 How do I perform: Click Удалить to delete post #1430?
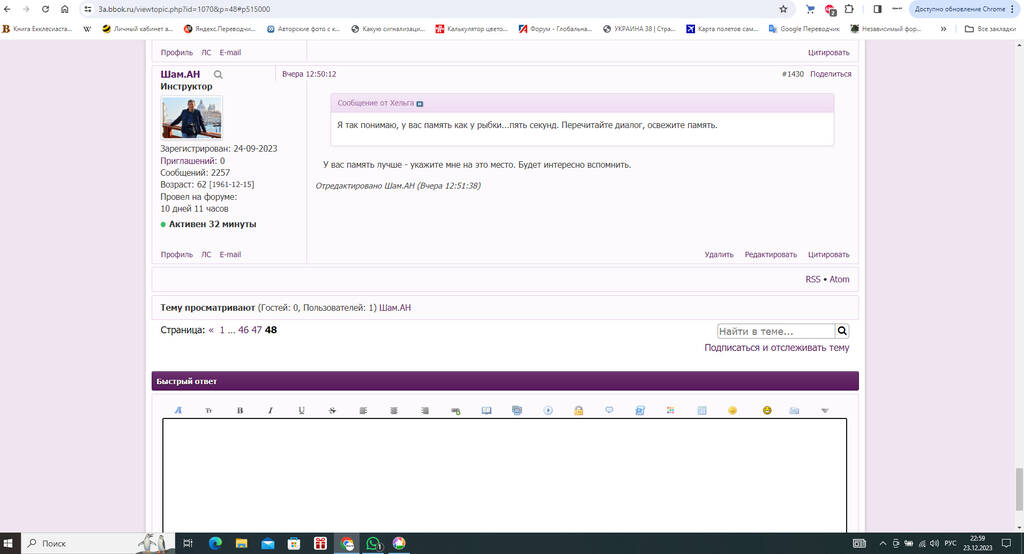[x=719, y=255]
